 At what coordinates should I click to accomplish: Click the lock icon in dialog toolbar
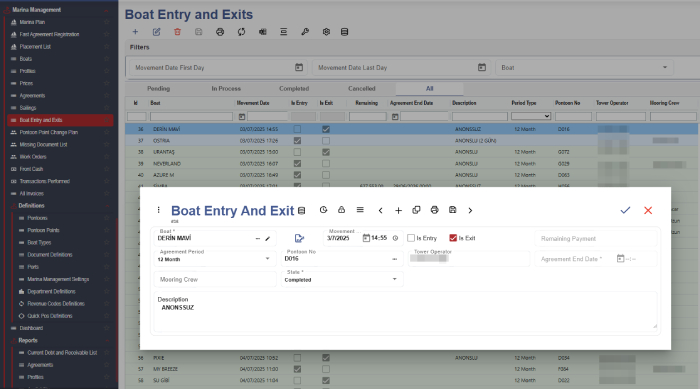[x=342, y=210]
